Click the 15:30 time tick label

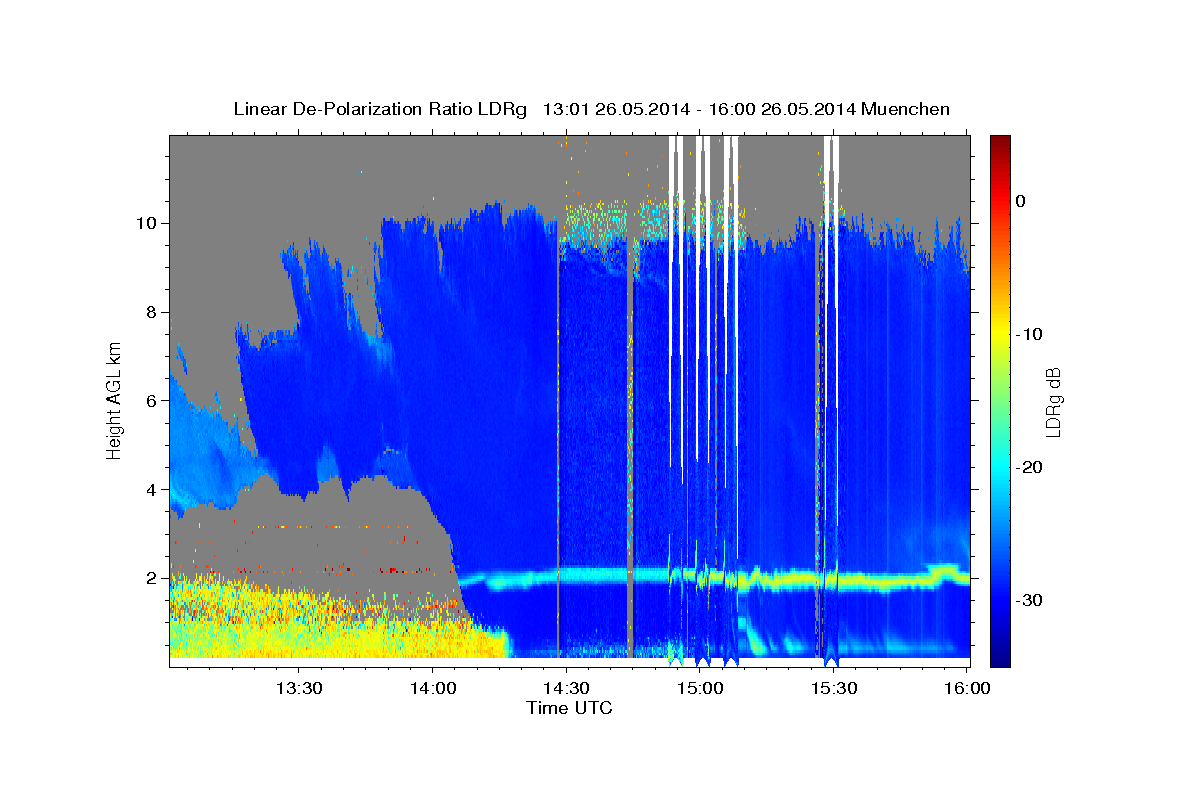(834, 688)
